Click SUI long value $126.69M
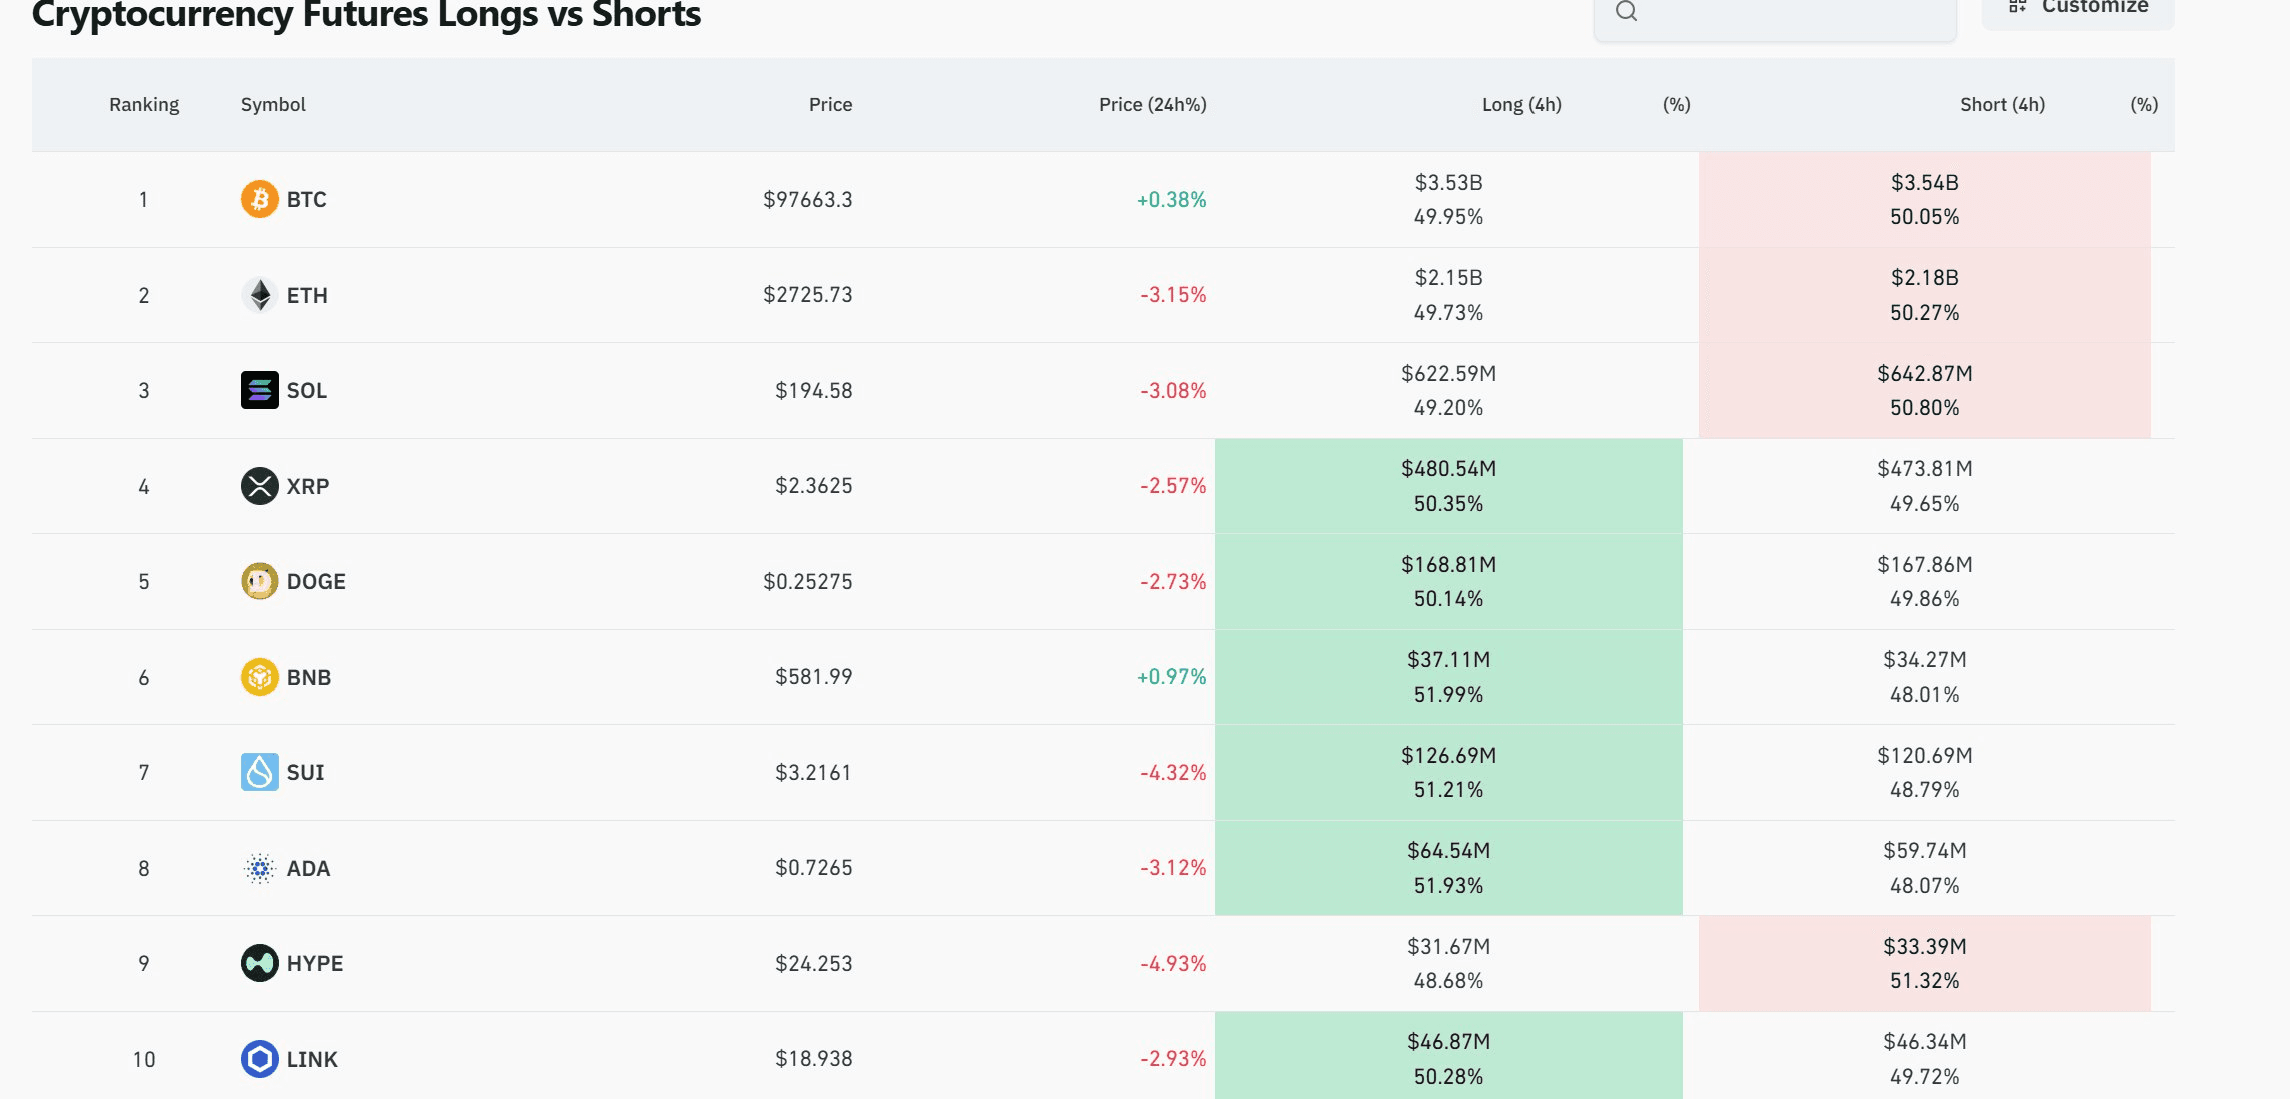 point(1449,755)
